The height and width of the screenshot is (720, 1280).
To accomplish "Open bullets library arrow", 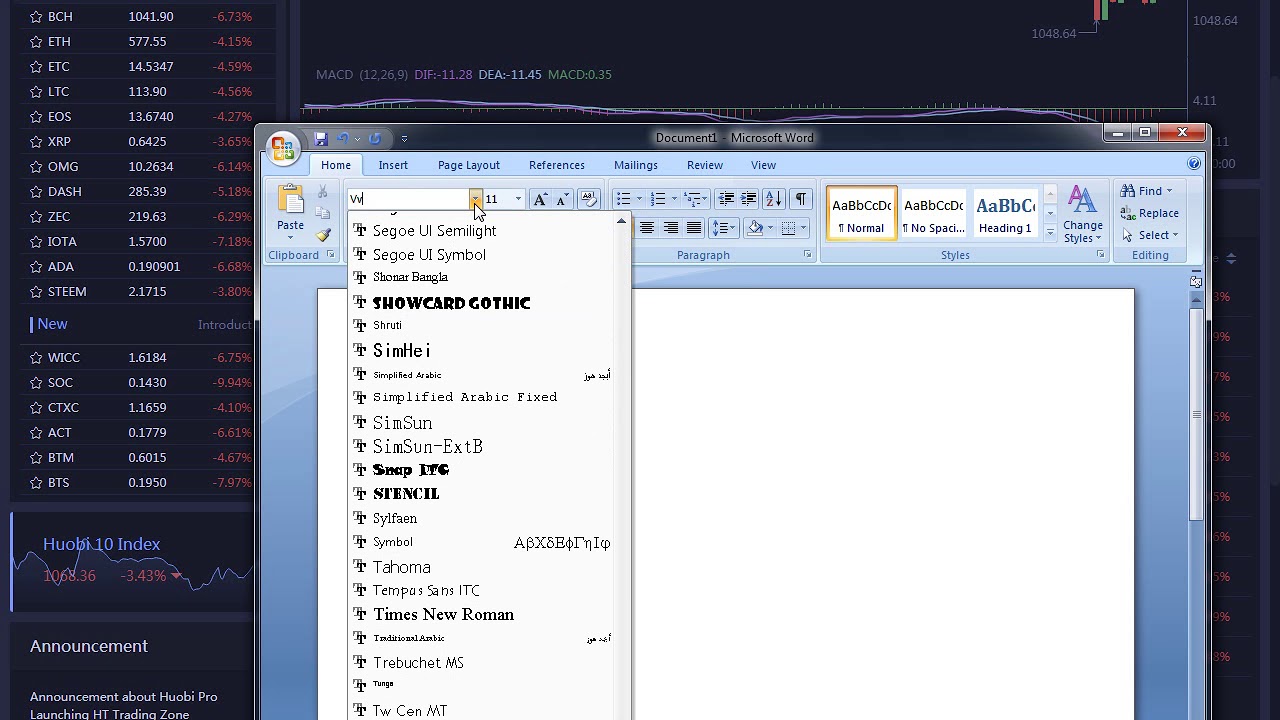I will (639, 199).
